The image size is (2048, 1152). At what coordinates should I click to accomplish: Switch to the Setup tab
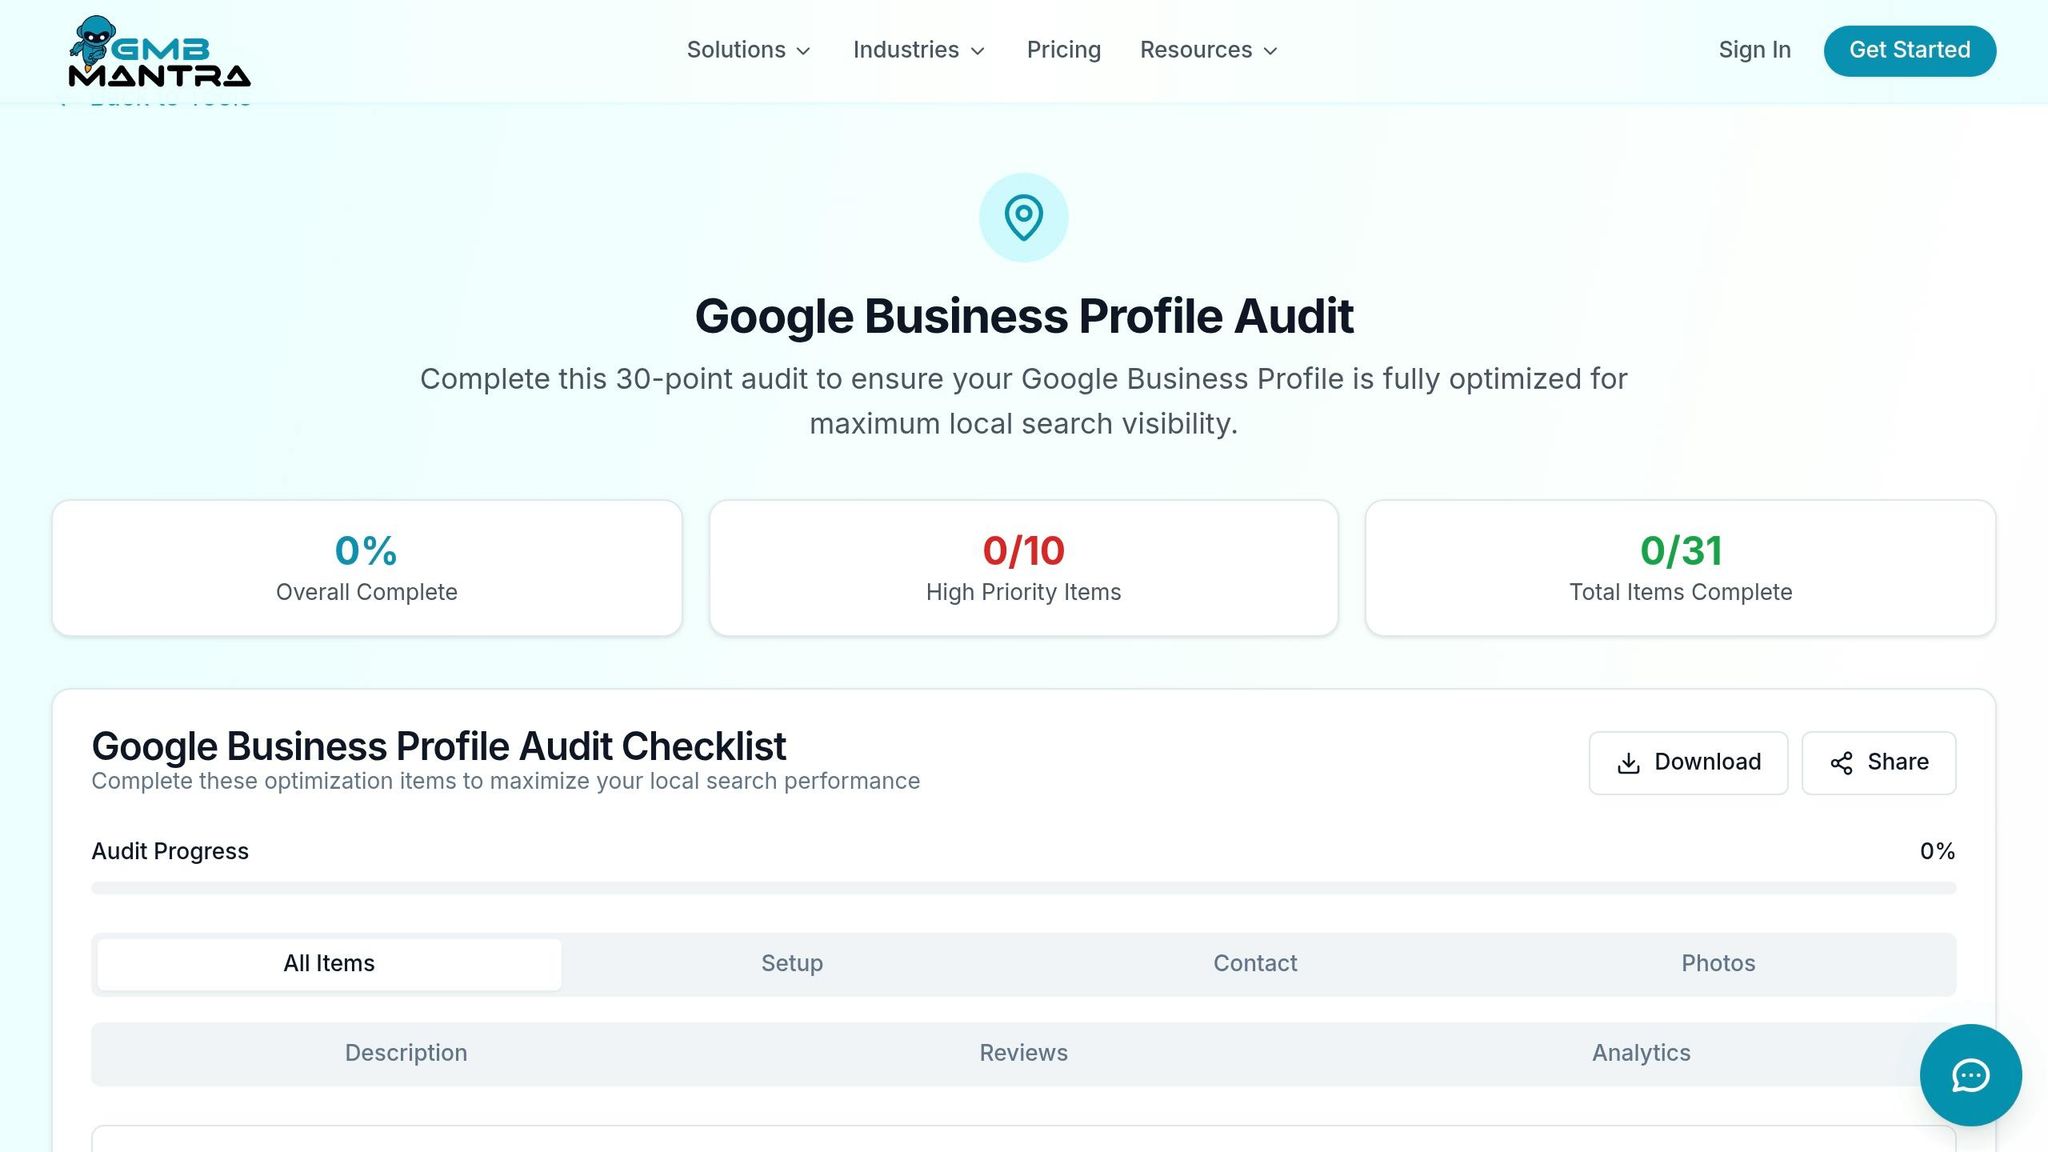click(792, 964)
